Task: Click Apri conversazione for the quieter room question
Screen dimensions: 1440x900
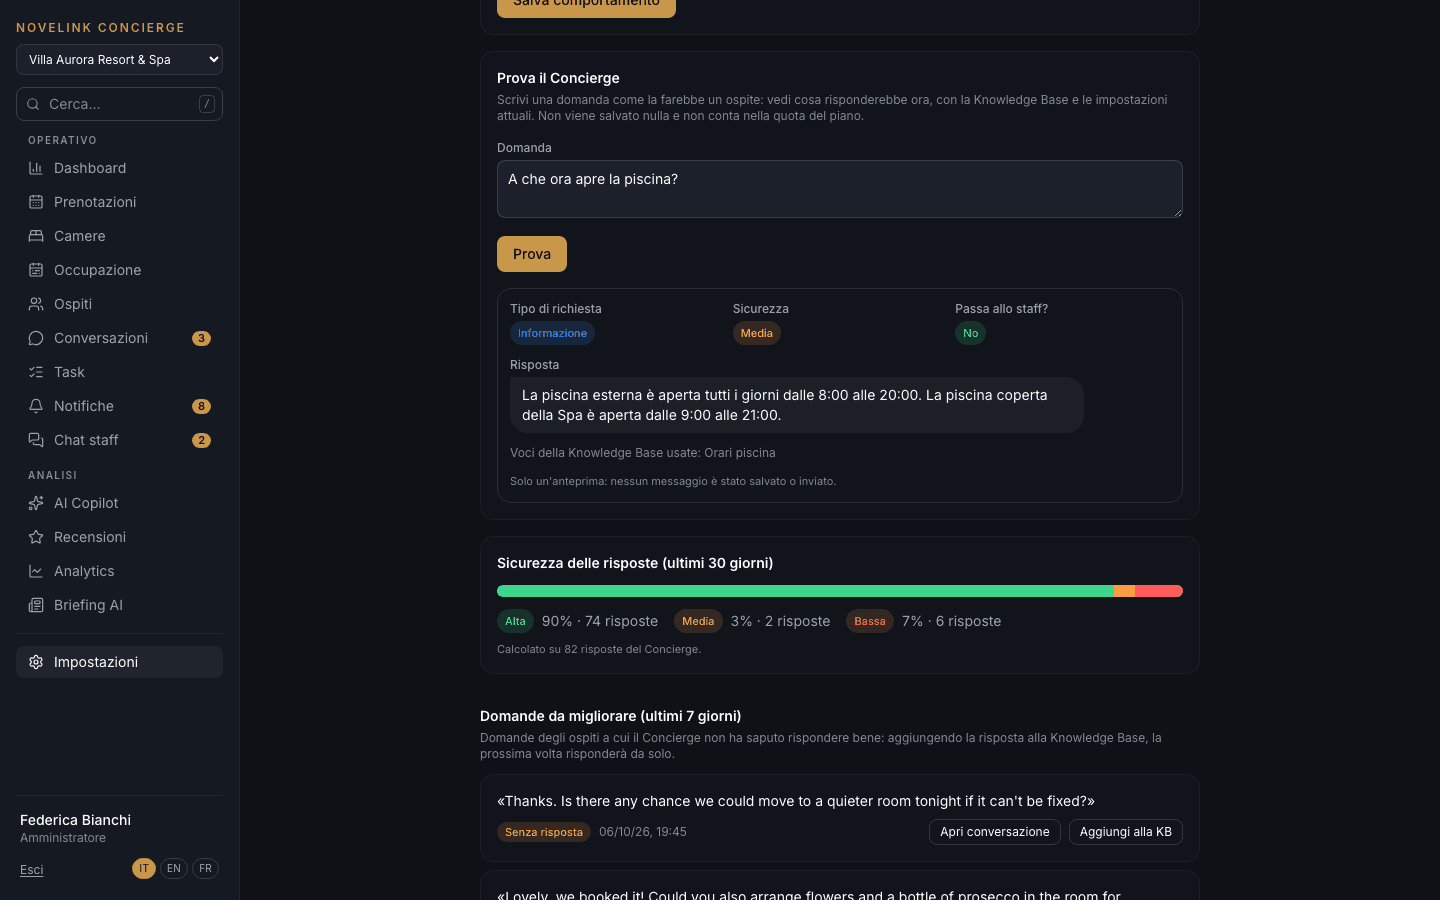Action: tap(995, 832)
